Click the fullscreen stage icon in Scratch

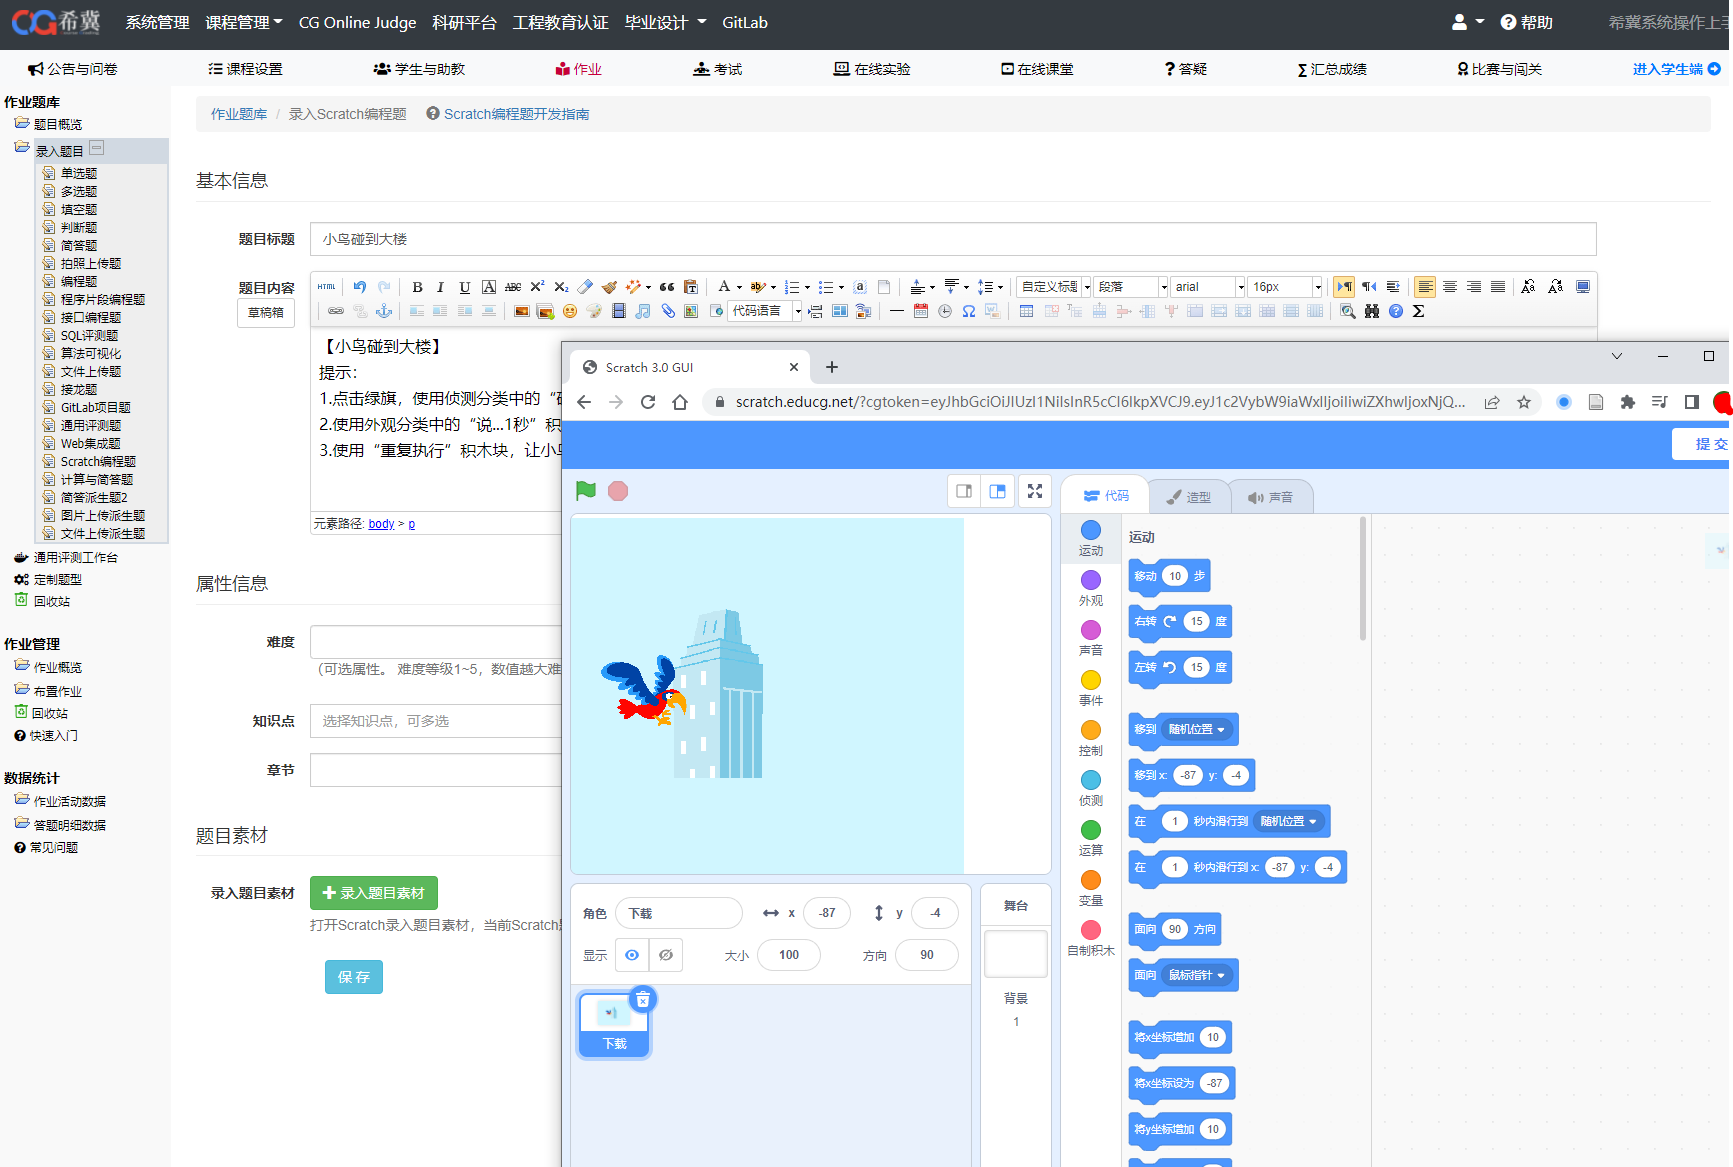1035,491
